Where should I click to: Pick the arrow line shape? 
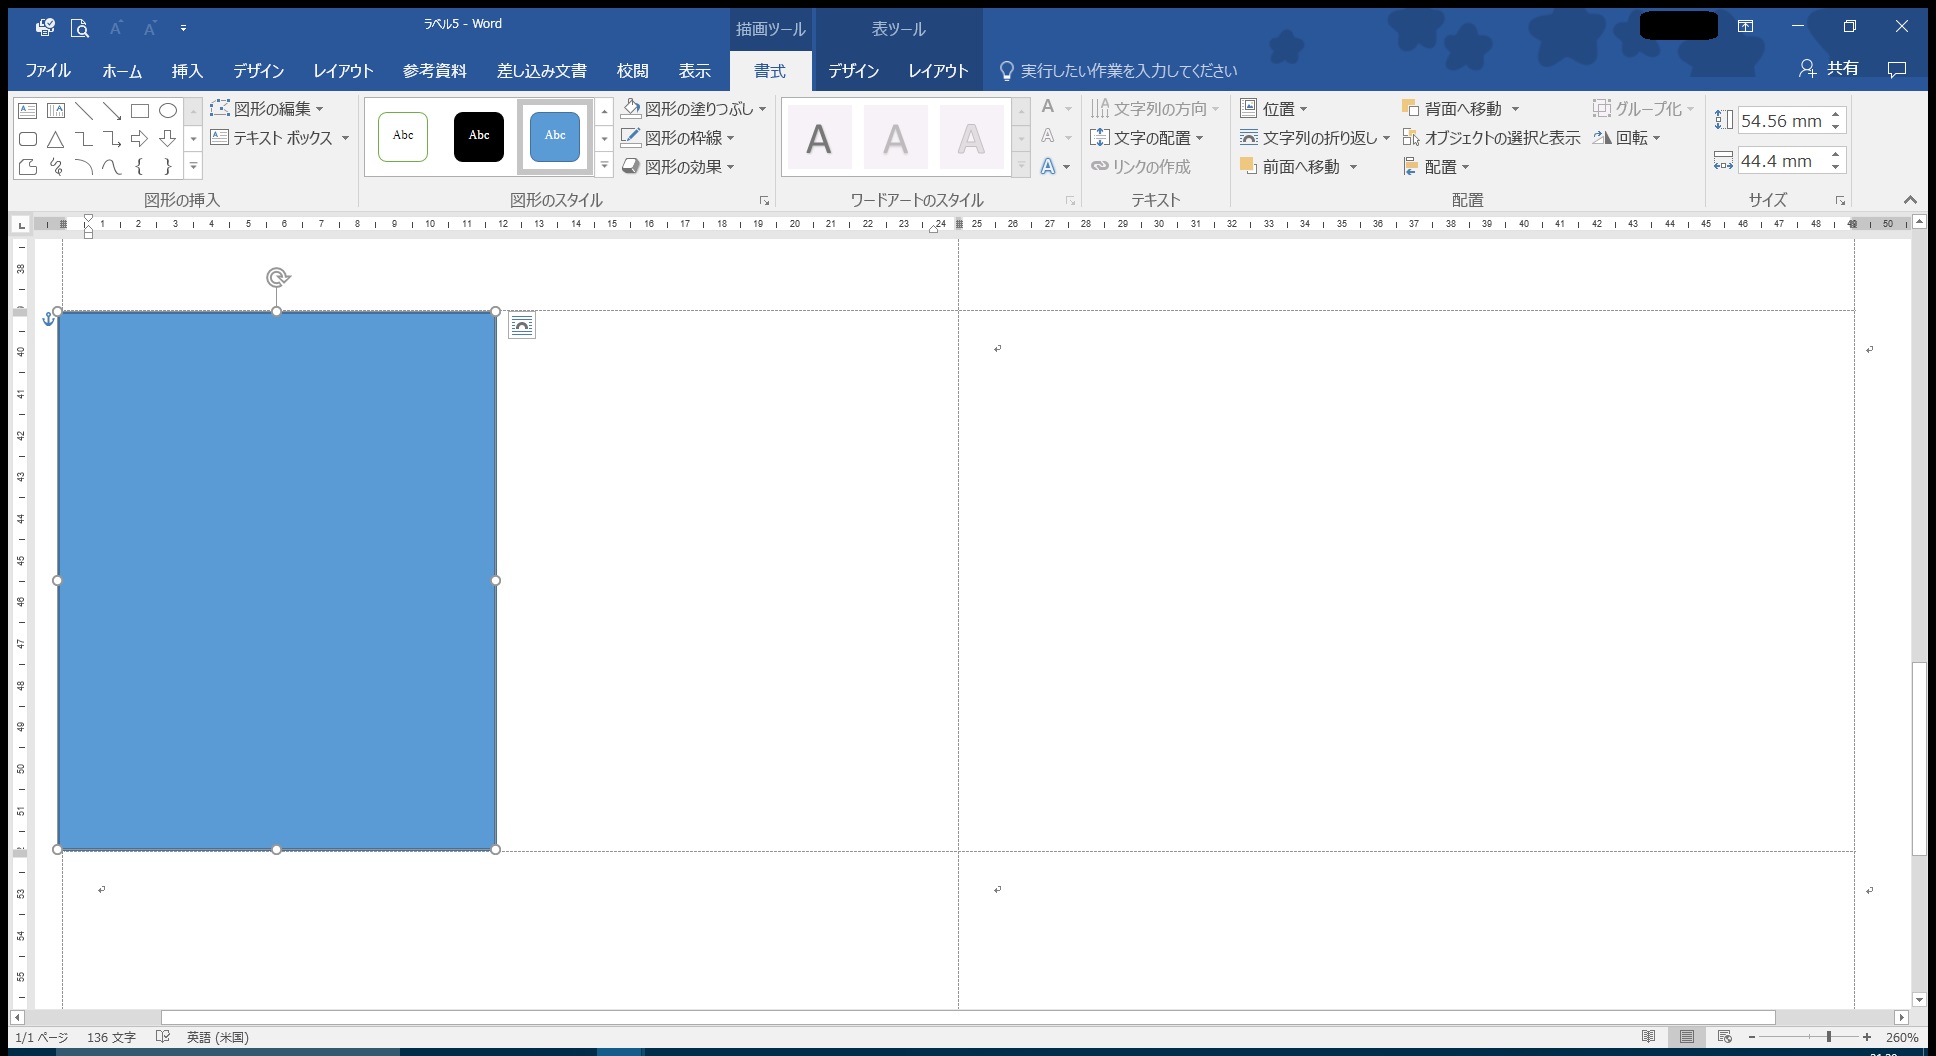[x=112, y=111]
